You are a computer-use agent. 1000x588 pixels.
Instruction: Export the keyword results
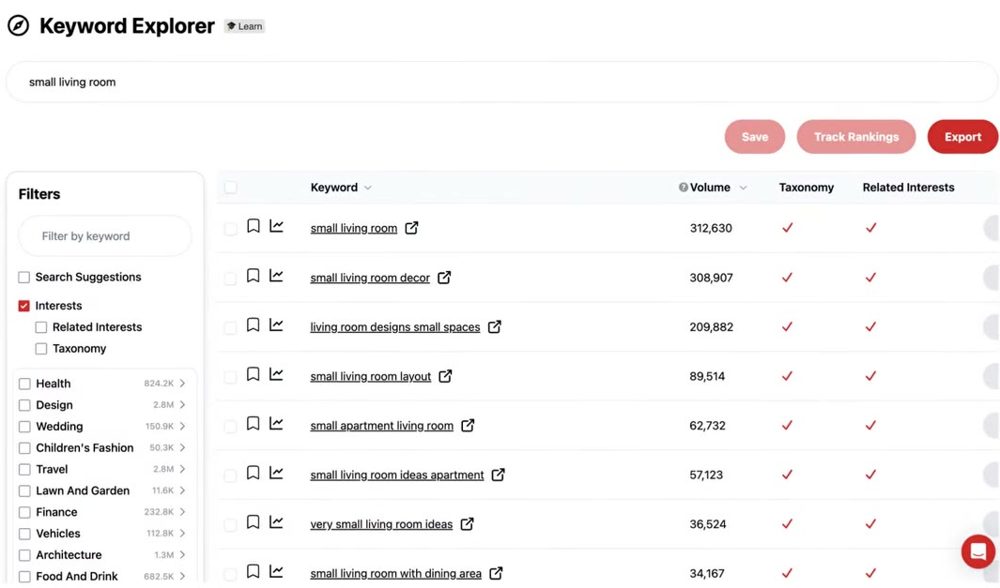[x=962, y=136]
